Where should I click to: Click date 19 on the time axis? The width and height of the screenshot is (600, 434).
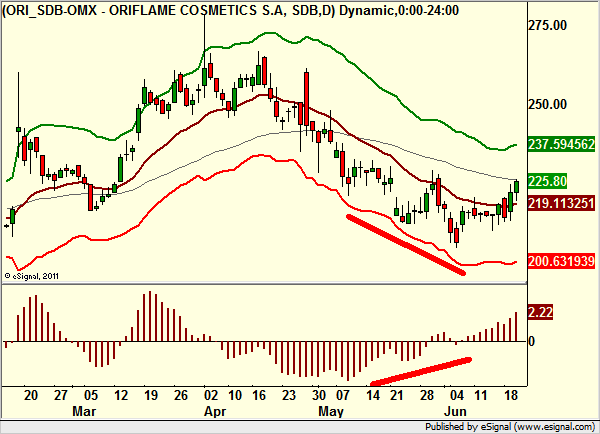click(151, 395)
